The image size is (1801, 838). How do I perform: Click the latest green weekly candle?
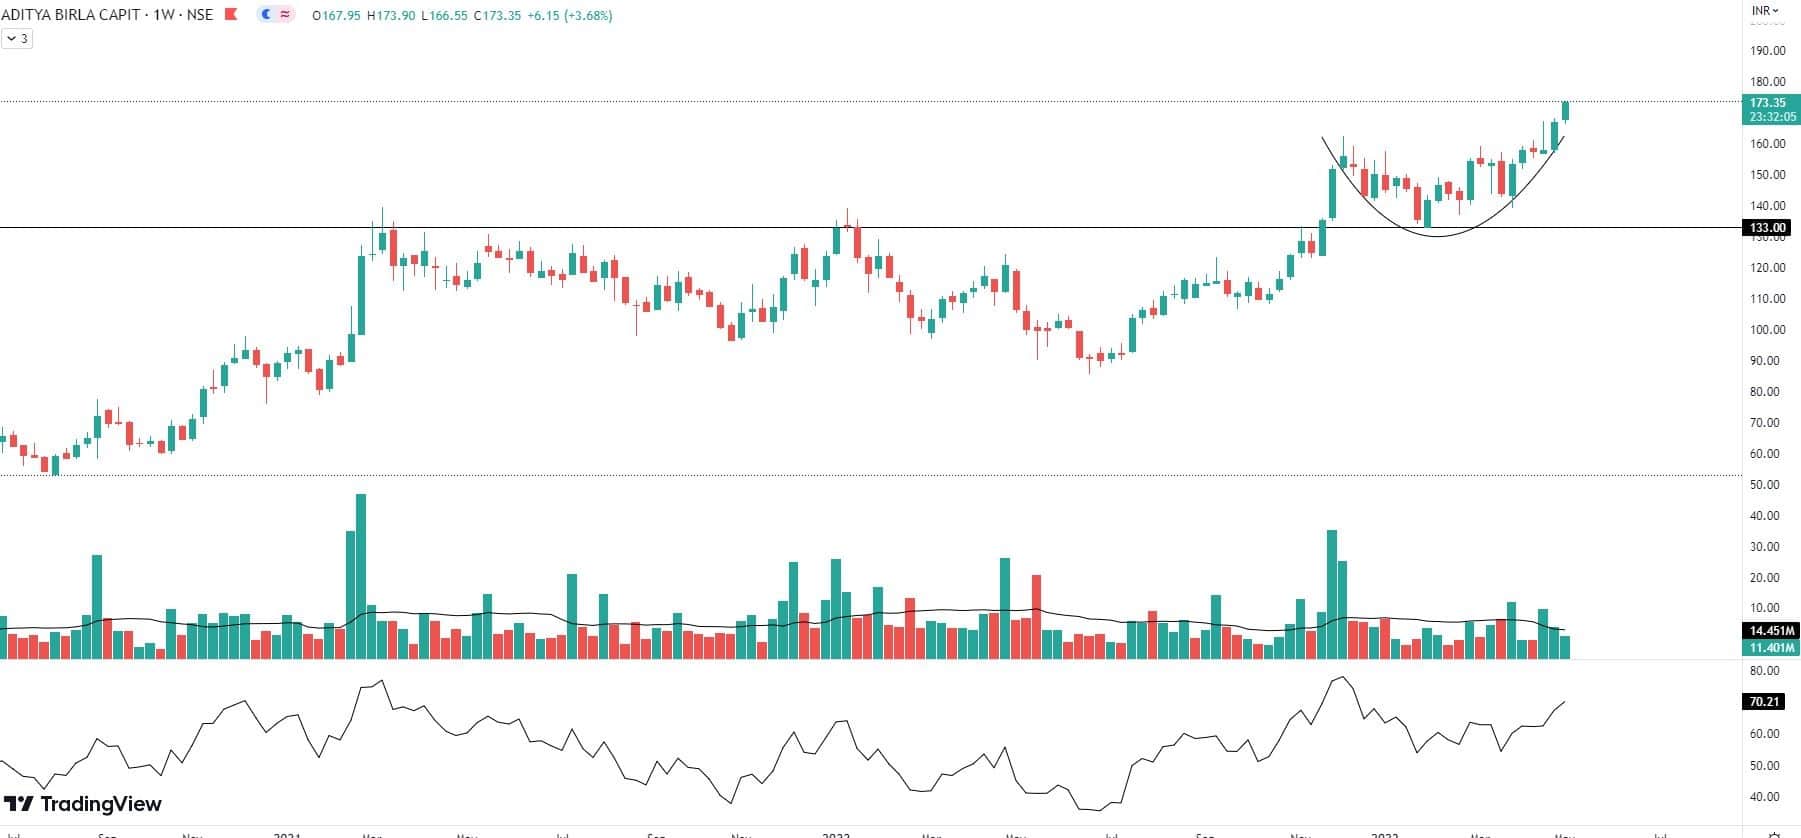(1565, 111)
